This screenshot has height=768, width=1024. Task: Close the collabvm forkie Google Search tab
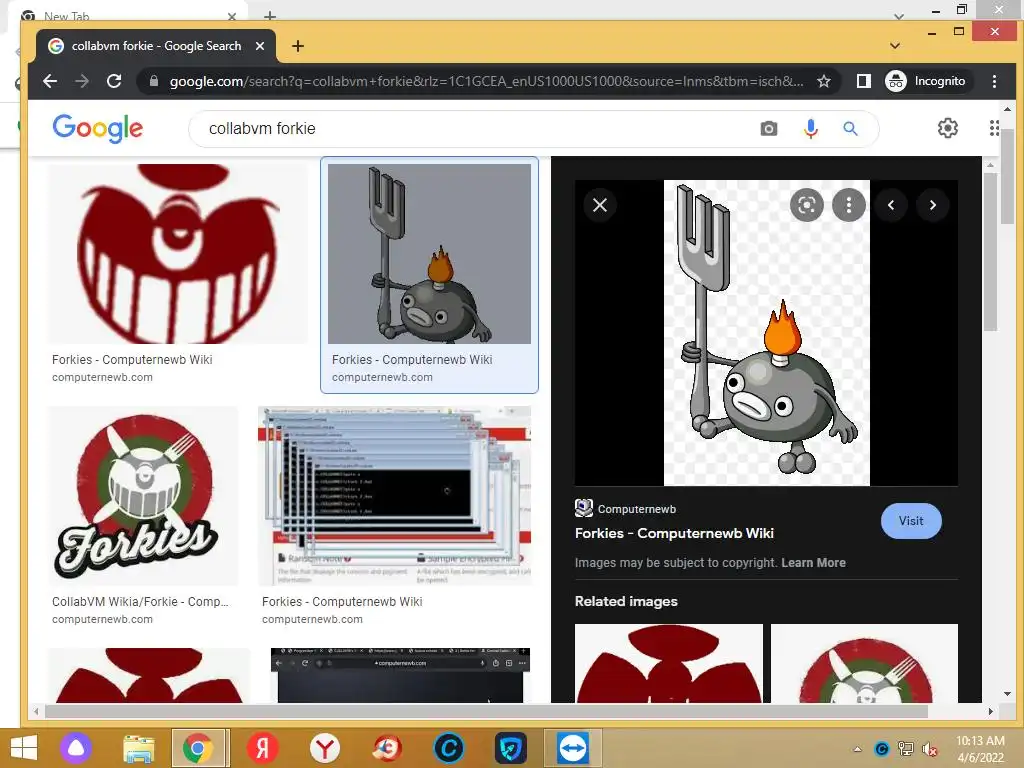259,46
